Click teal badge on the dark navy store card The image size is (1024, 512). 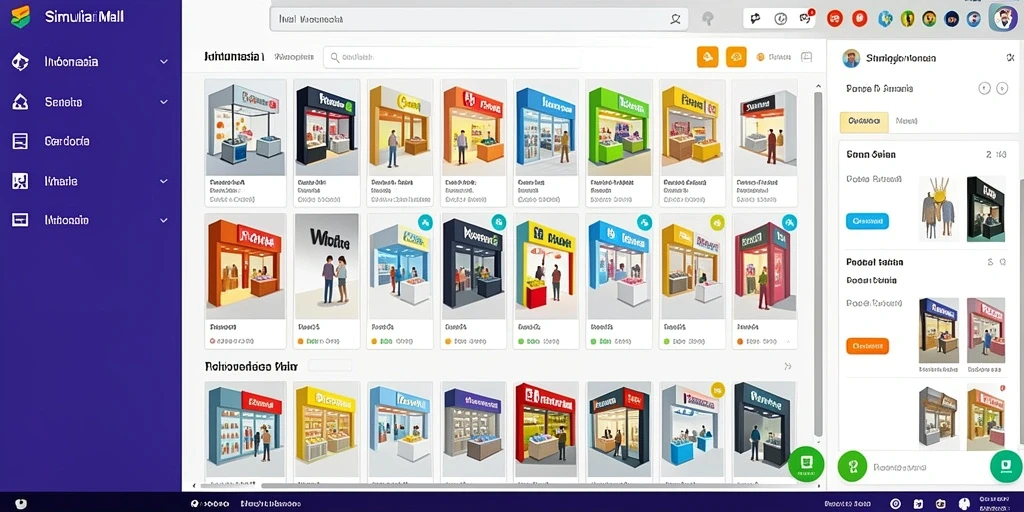(499, 222)
